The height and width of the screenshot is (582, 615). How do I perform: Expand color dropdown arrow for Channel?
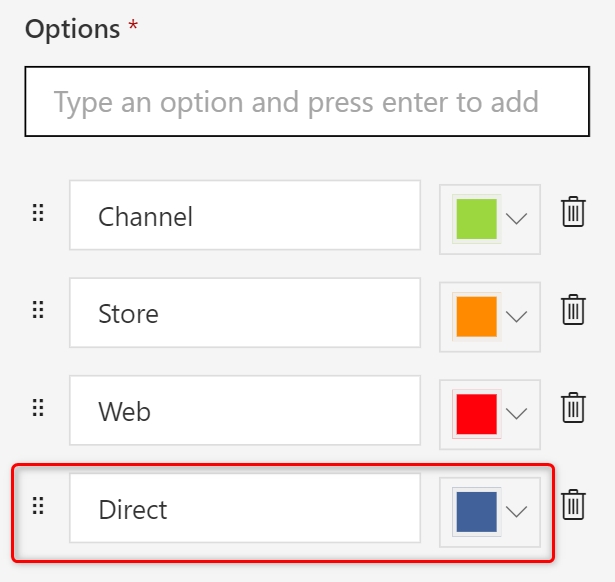pyautogui.click(x=517, y=219)
